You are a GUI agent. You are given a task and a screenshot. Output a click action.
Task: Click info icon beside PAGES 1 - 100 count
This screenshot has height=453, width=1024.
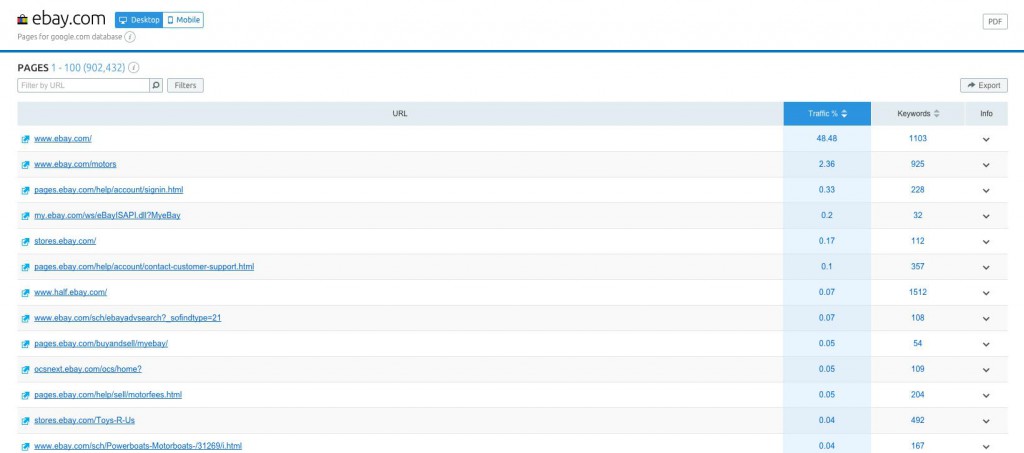[x=133, y=68]
